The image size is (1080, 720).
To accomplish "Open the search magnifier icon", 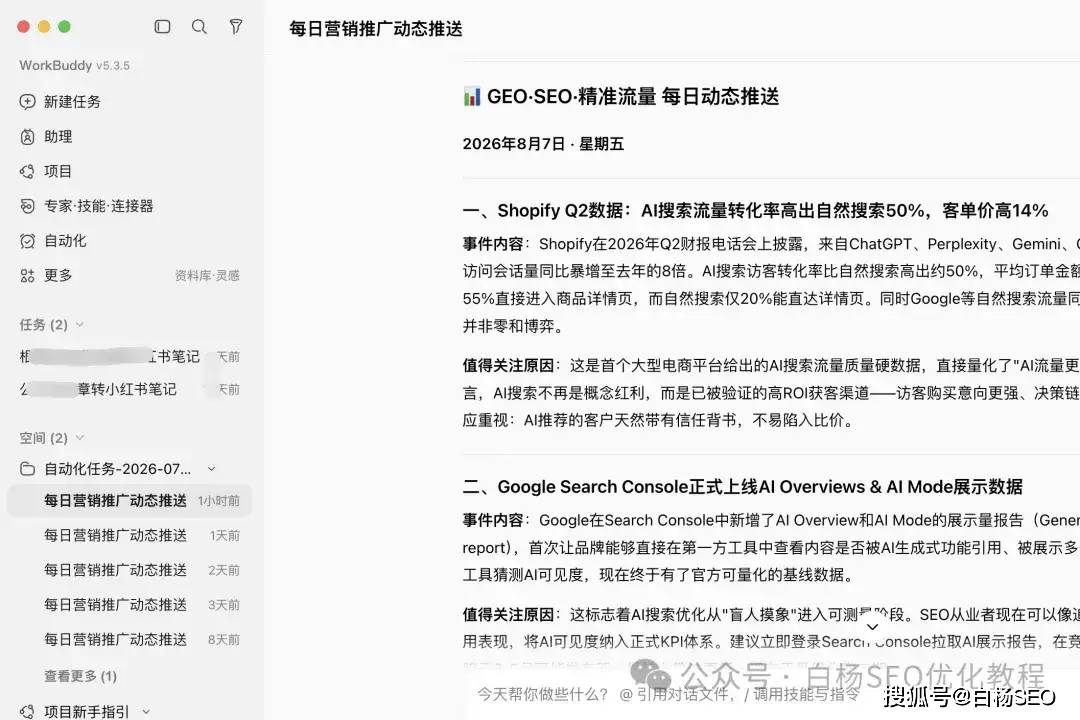I will click(x=199, y=27).
